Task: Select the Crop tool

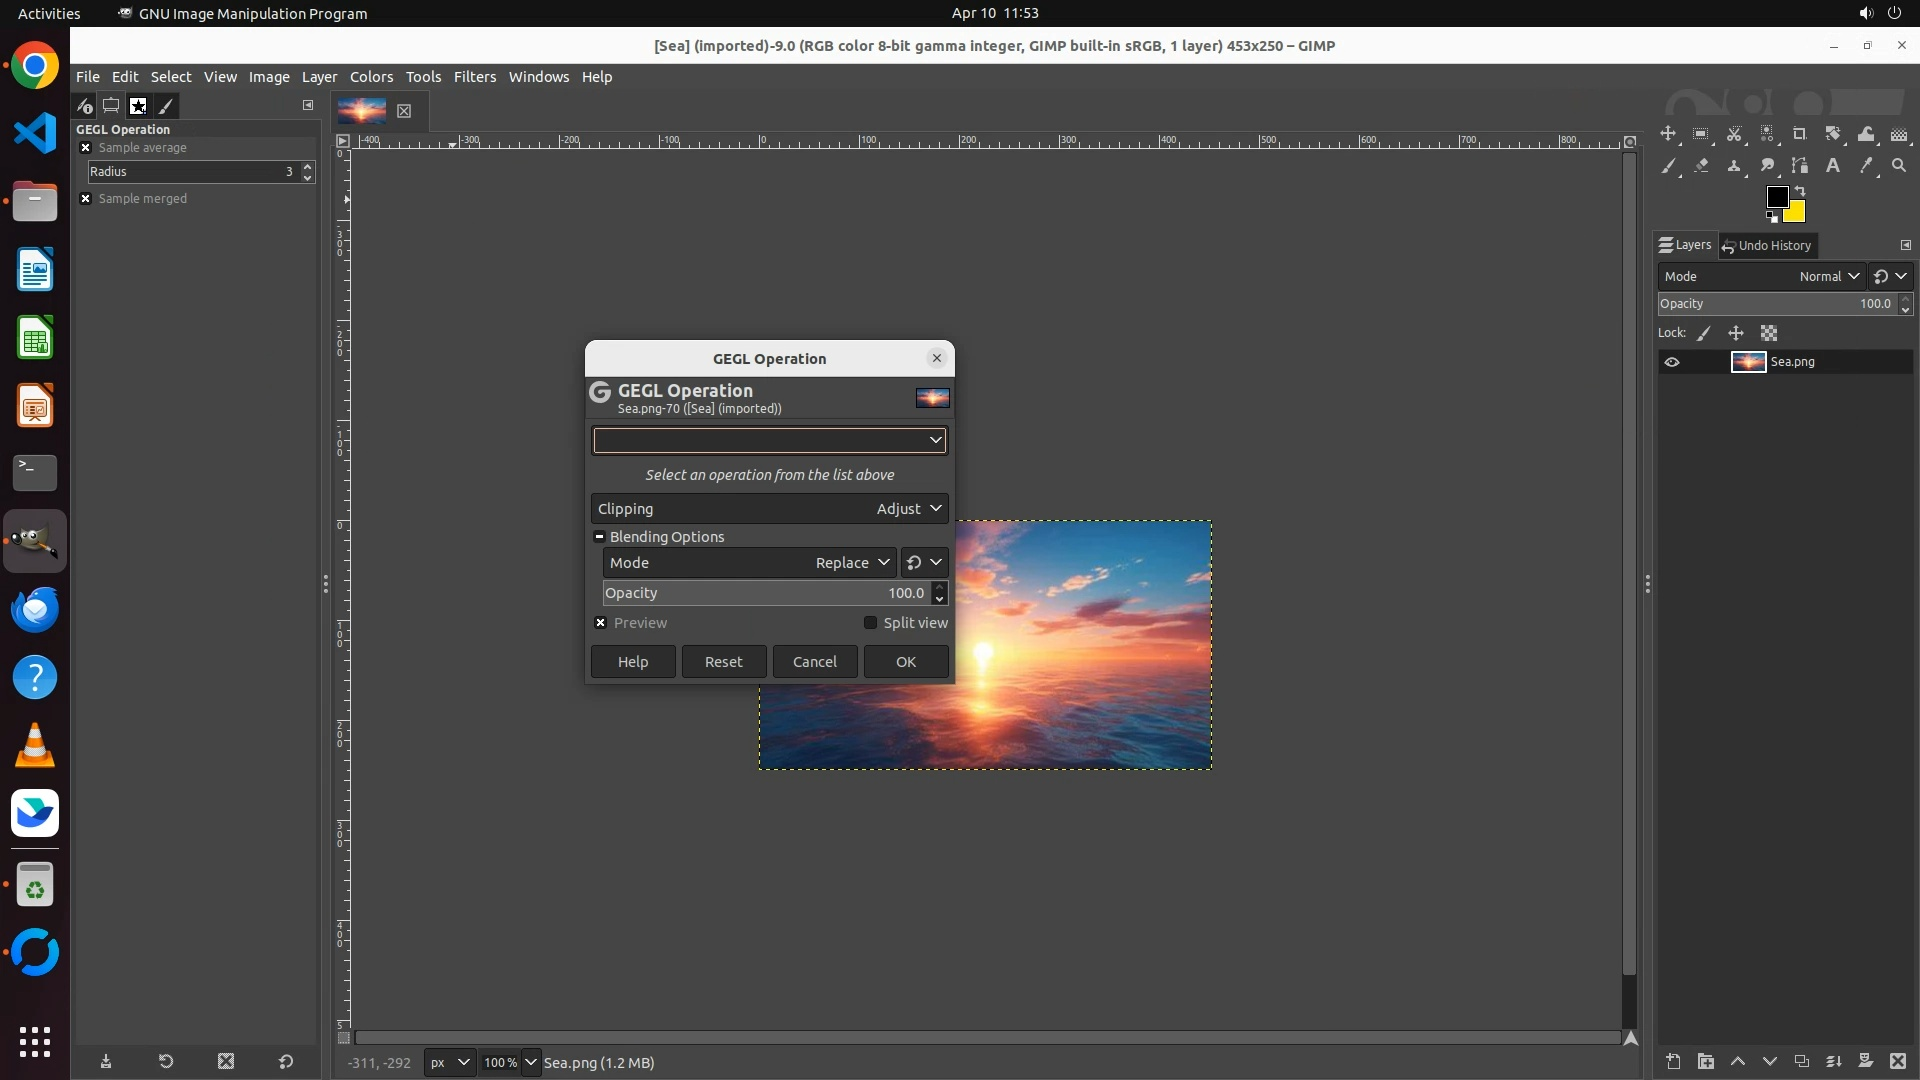Action: pos(1800,134)
